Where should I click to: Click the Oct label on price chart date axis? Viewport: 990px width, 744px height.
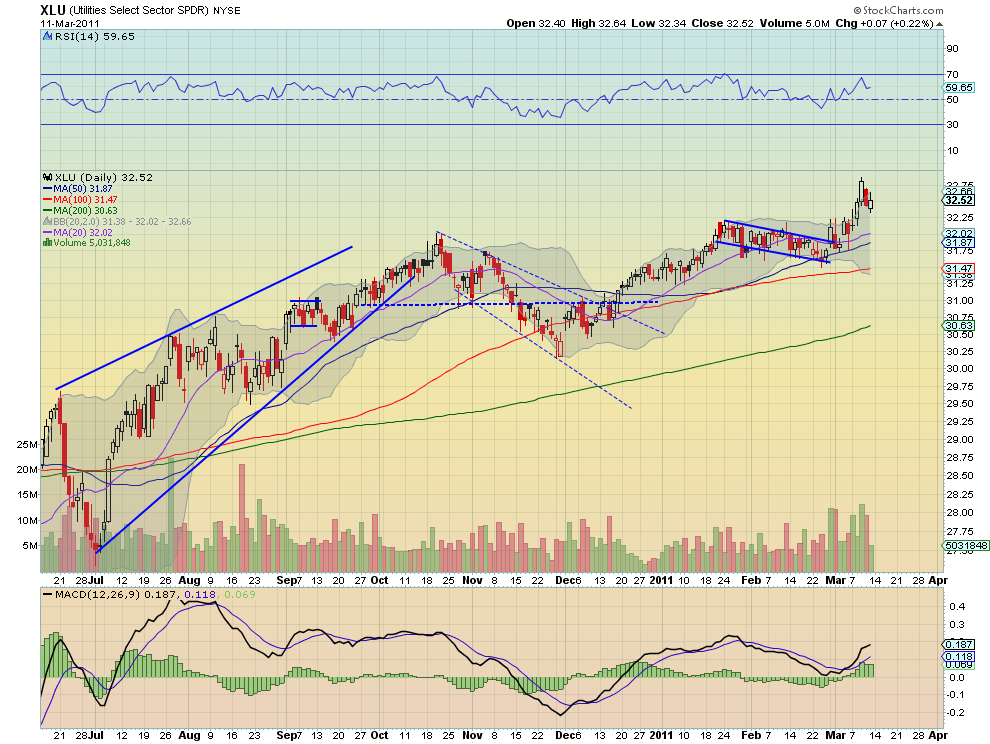379,580
